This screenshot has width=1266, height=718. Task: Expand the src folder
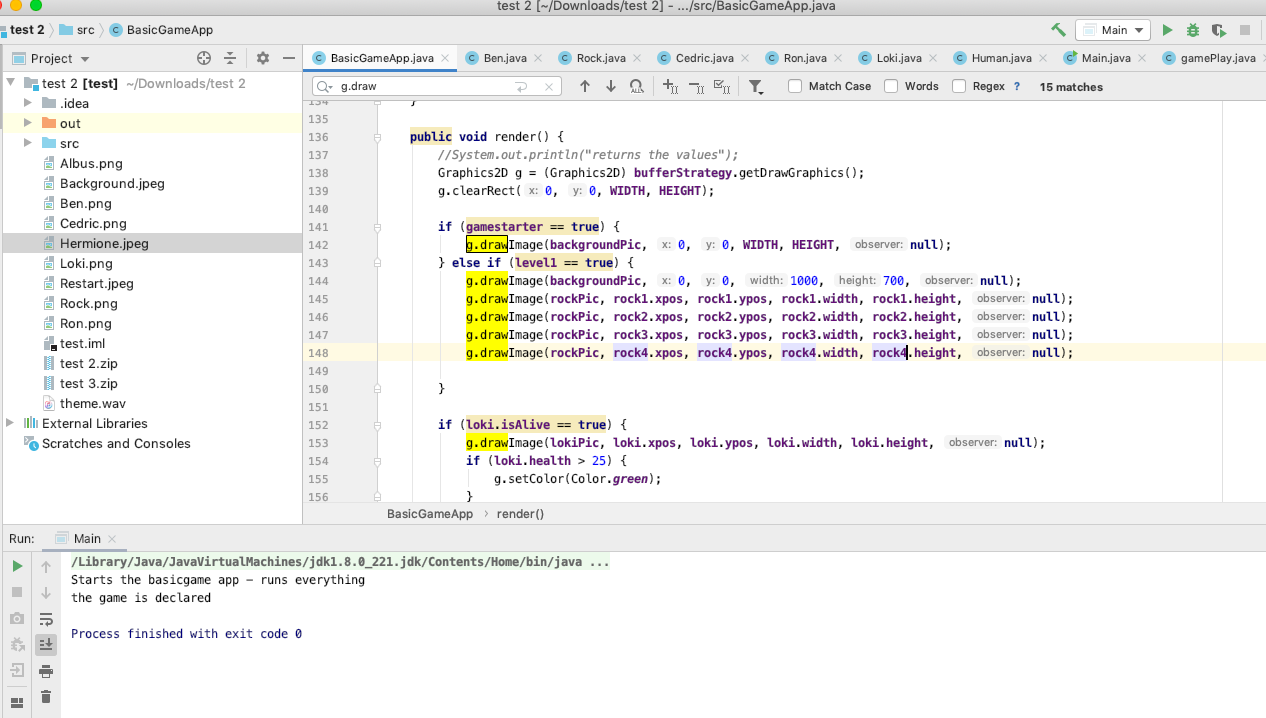click(28, 143)
